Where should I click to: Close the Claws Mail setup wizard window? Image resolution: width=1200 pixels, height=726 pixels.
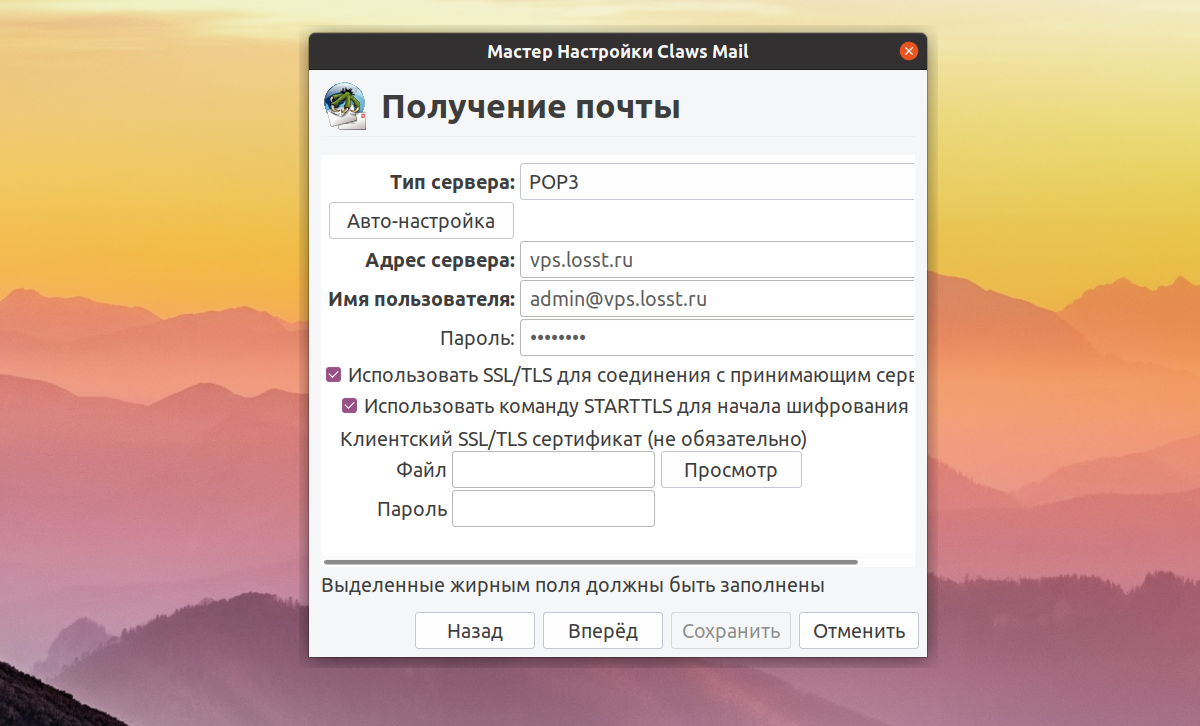[x=908, y=51]
